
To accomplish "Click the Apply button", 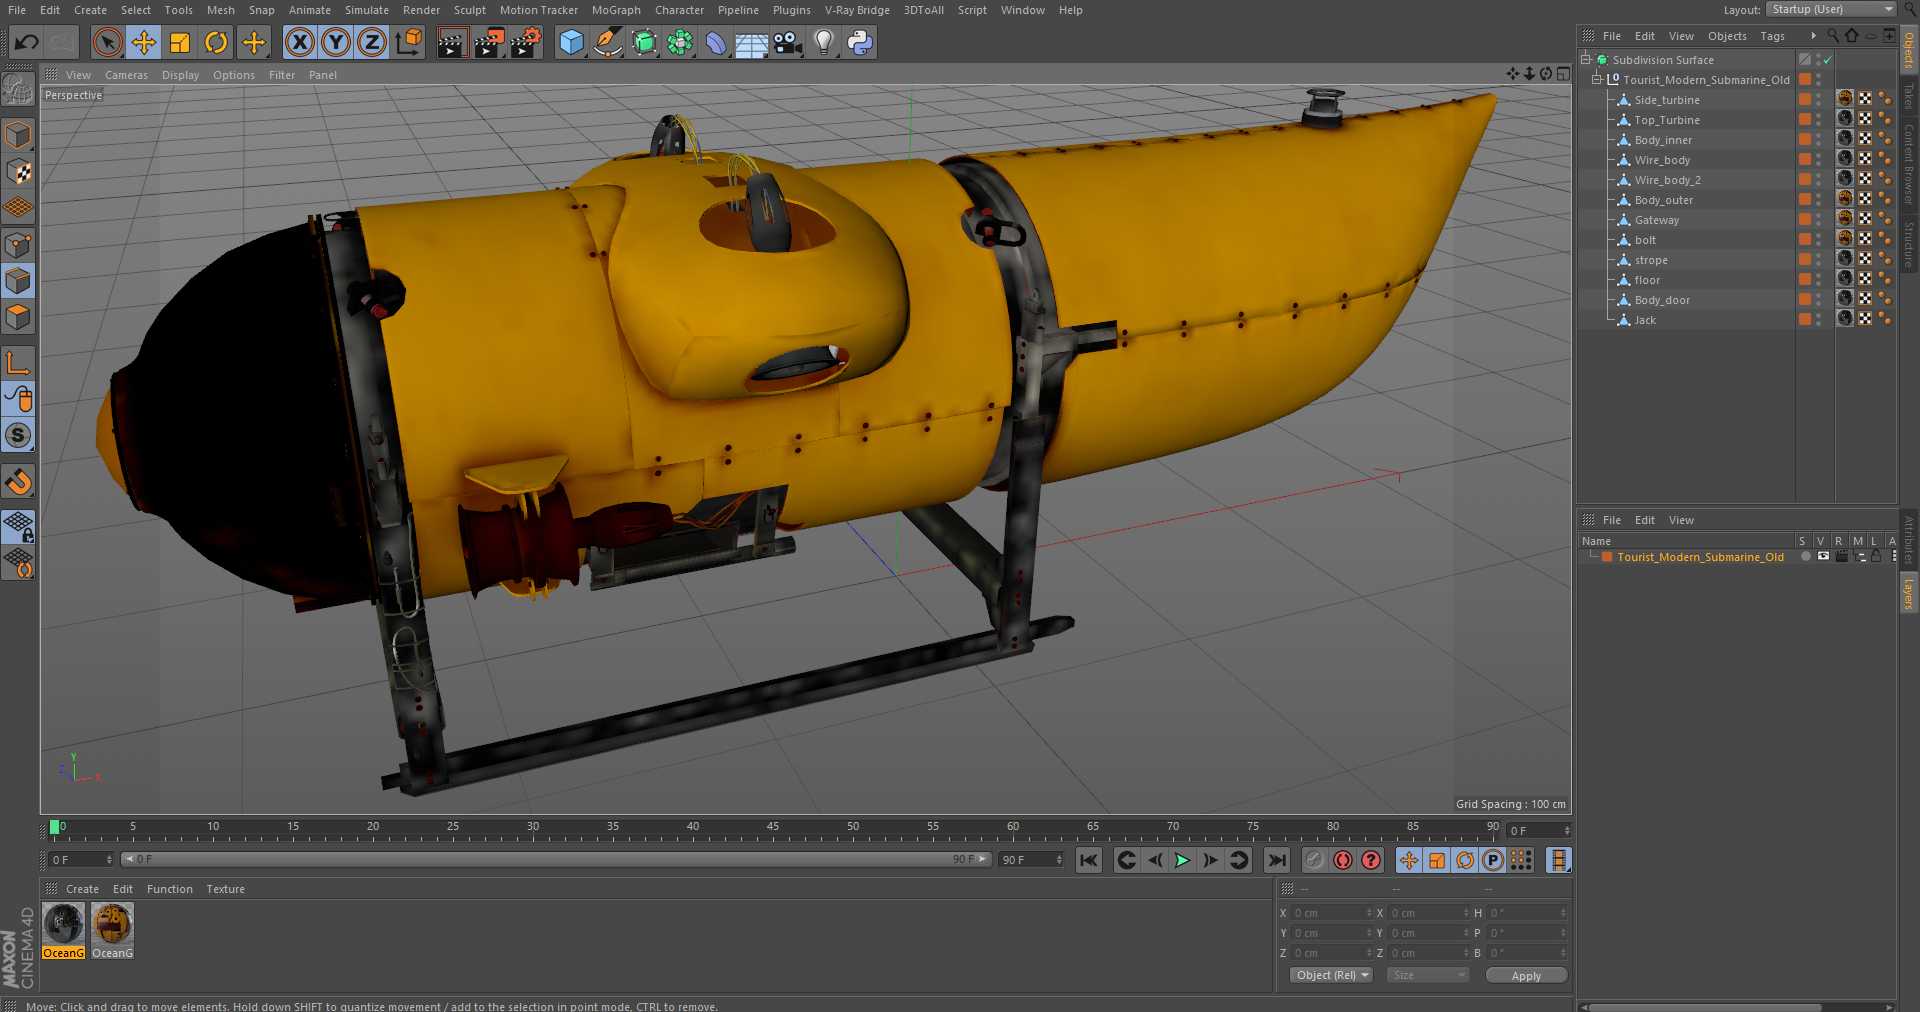I will click(1526, 975).
